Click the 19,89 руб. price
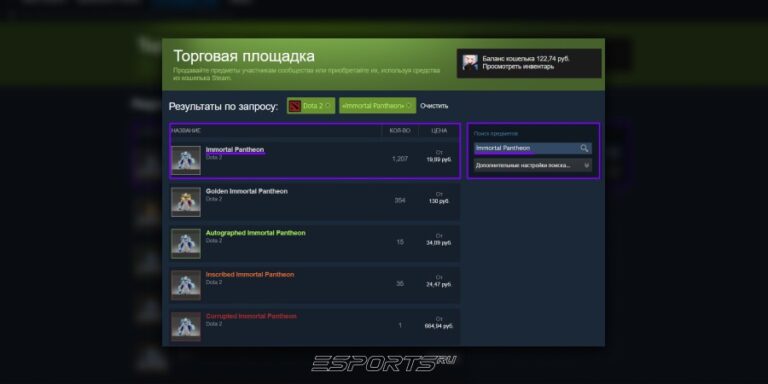Viewport: 768px width, 384px height. tap(439, 160)
